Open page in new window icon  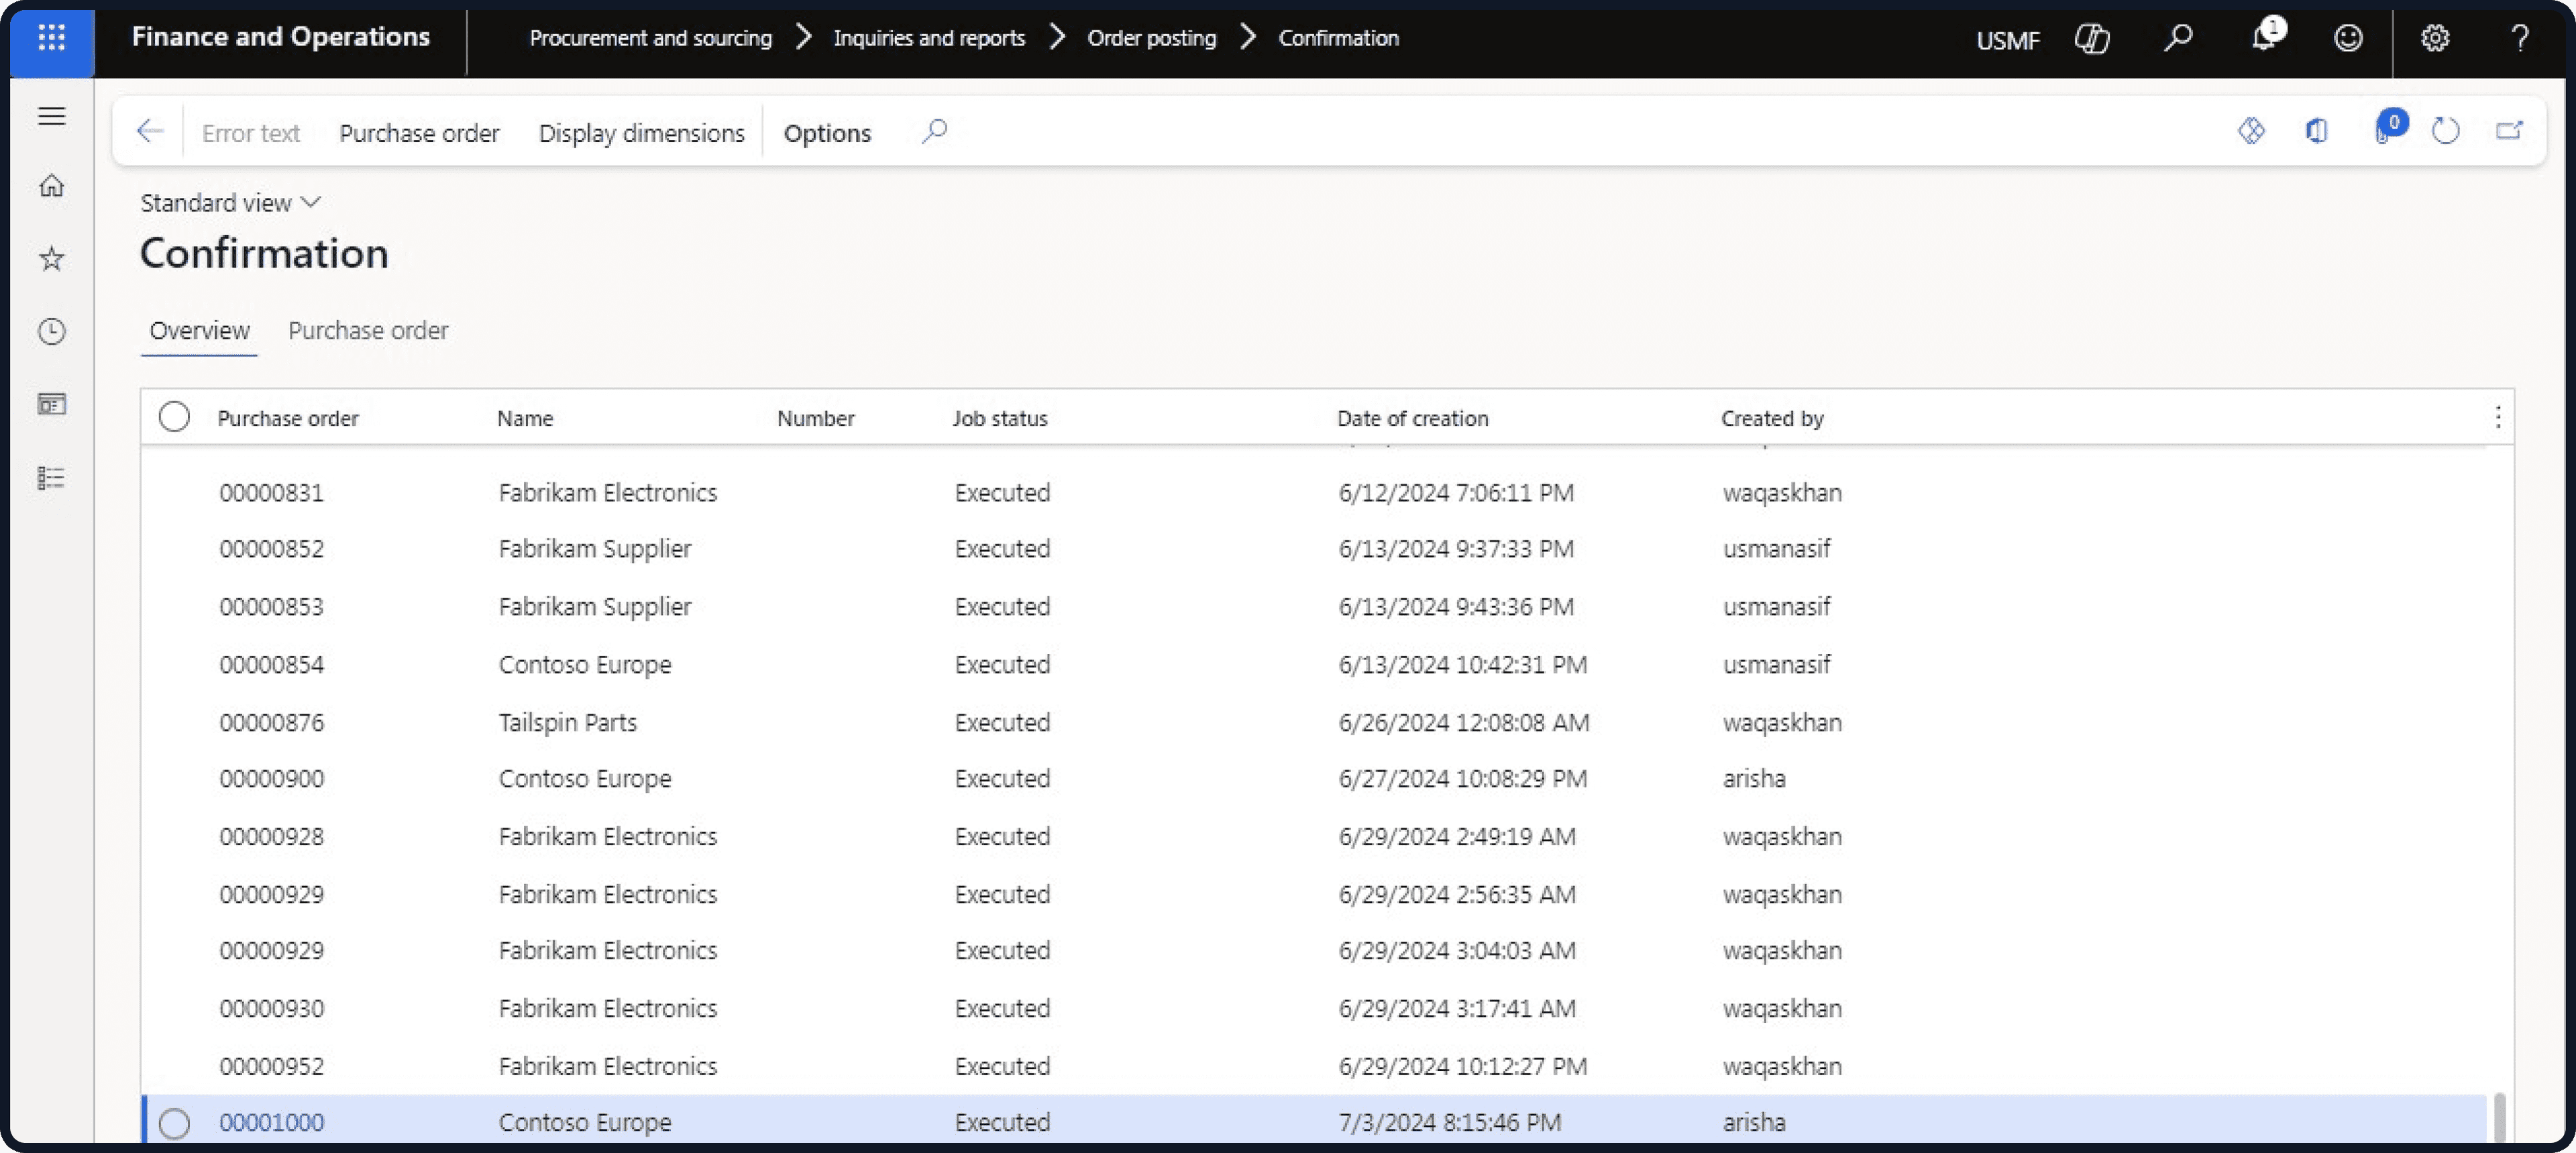(x=2509, y=131)
